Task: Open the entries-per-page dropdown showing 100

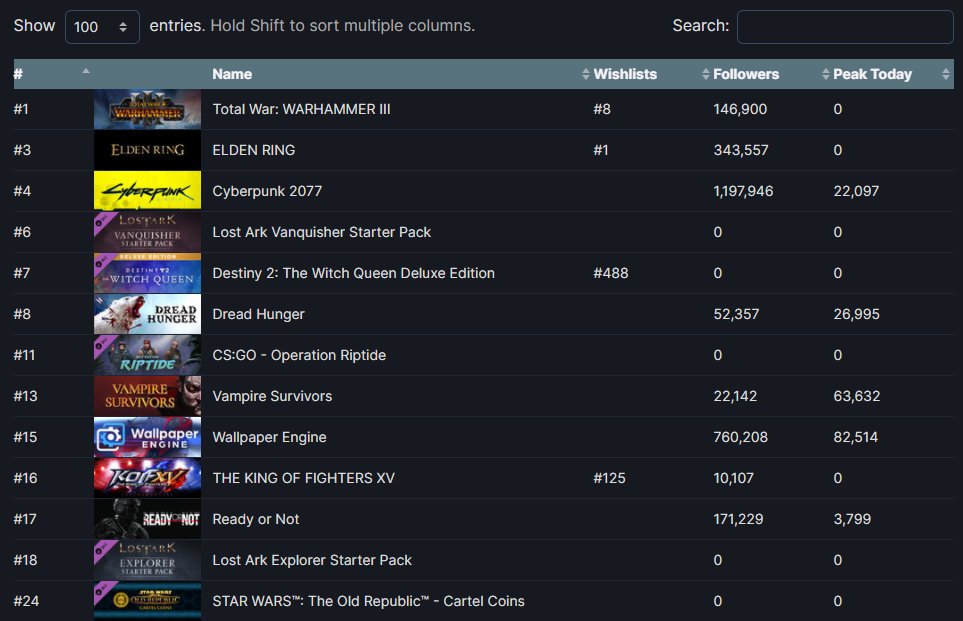Action: pos(102,27)
